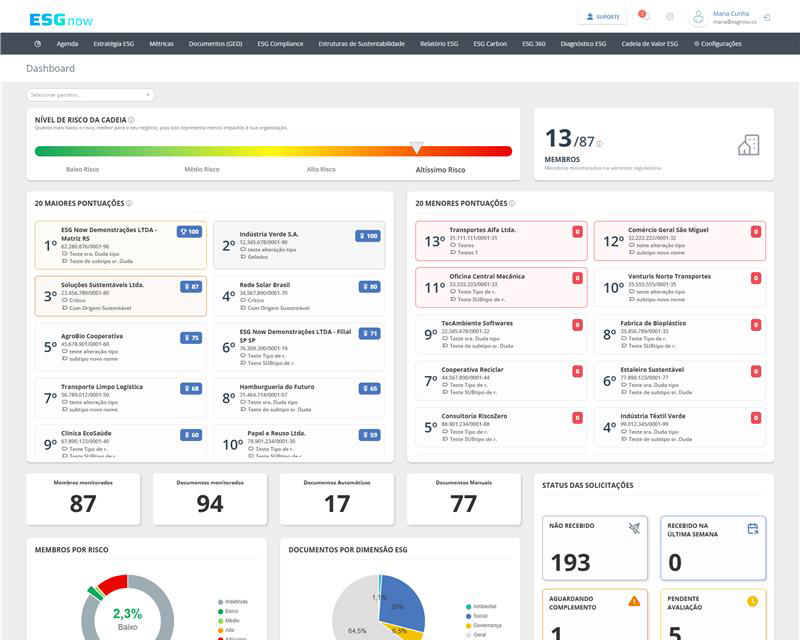Screen dimensions: 800x640
Task: Click the settings gear in header
Action: (x=670, y=17)
